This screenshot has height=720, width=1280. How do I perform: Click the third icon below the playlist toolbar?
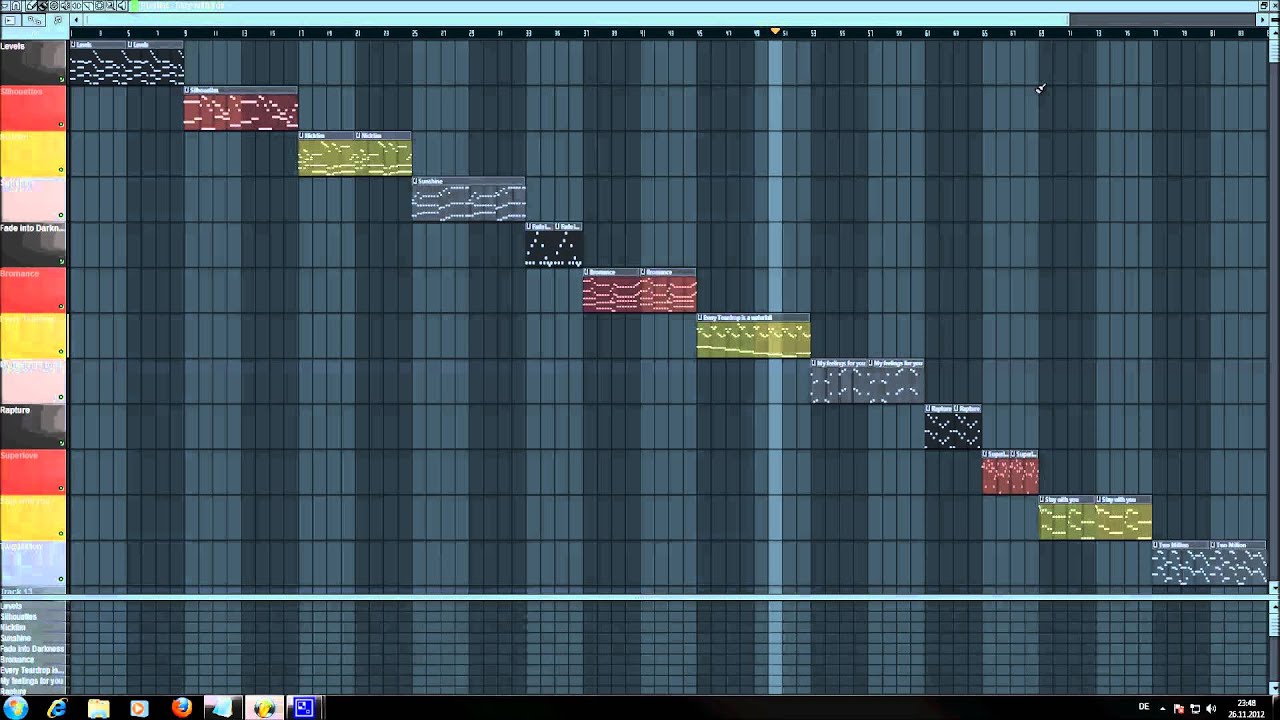click(x=58, y=20)
